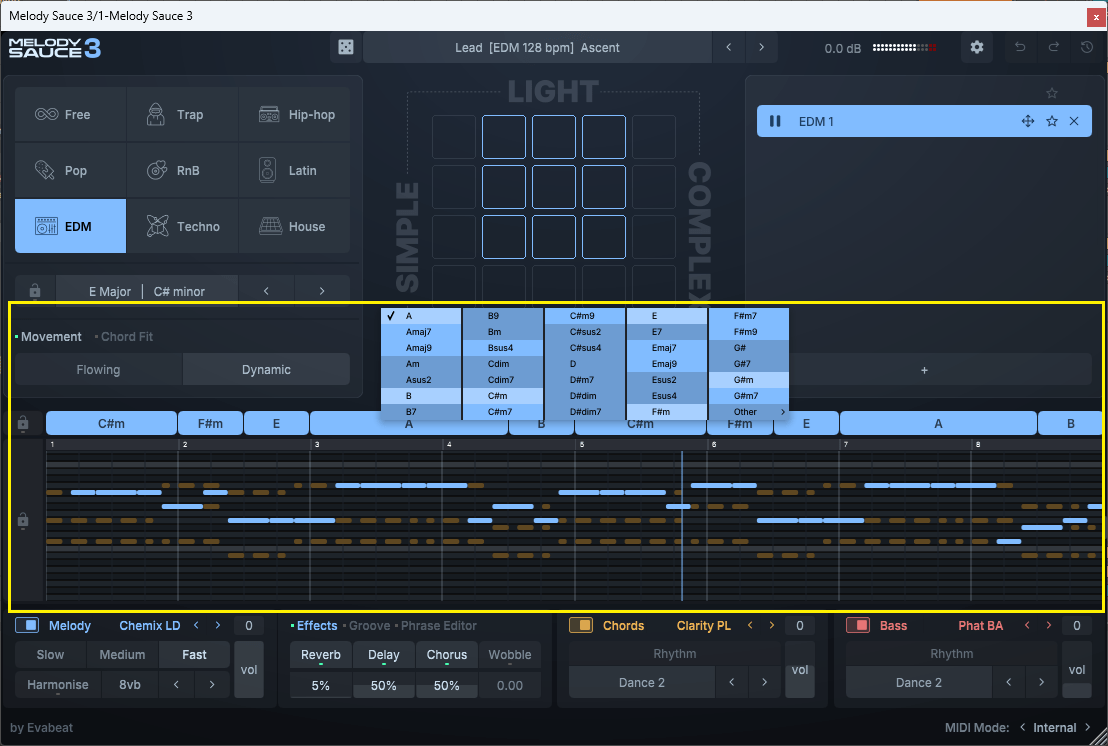This screenshot has height=746, width=1108.
Task: Click the move icon on EDM 1
Action: coord(1027,121)
